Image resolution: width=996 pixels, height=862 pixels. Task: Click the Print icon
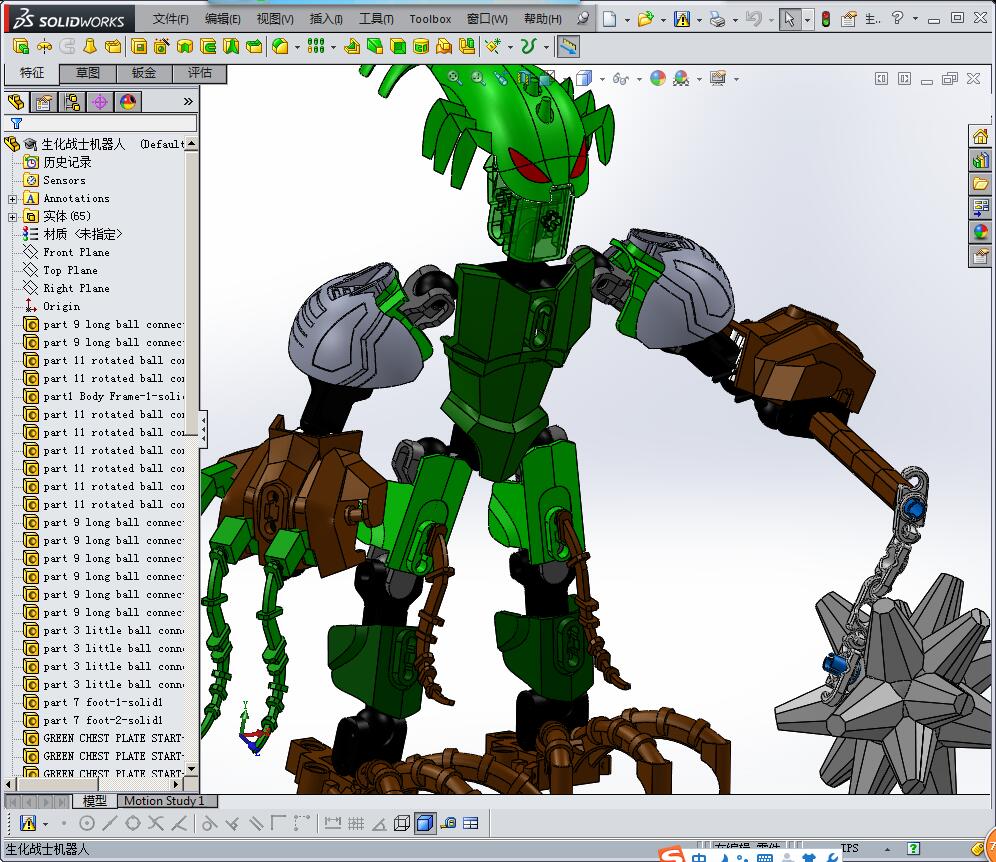[x=717, y=19]
